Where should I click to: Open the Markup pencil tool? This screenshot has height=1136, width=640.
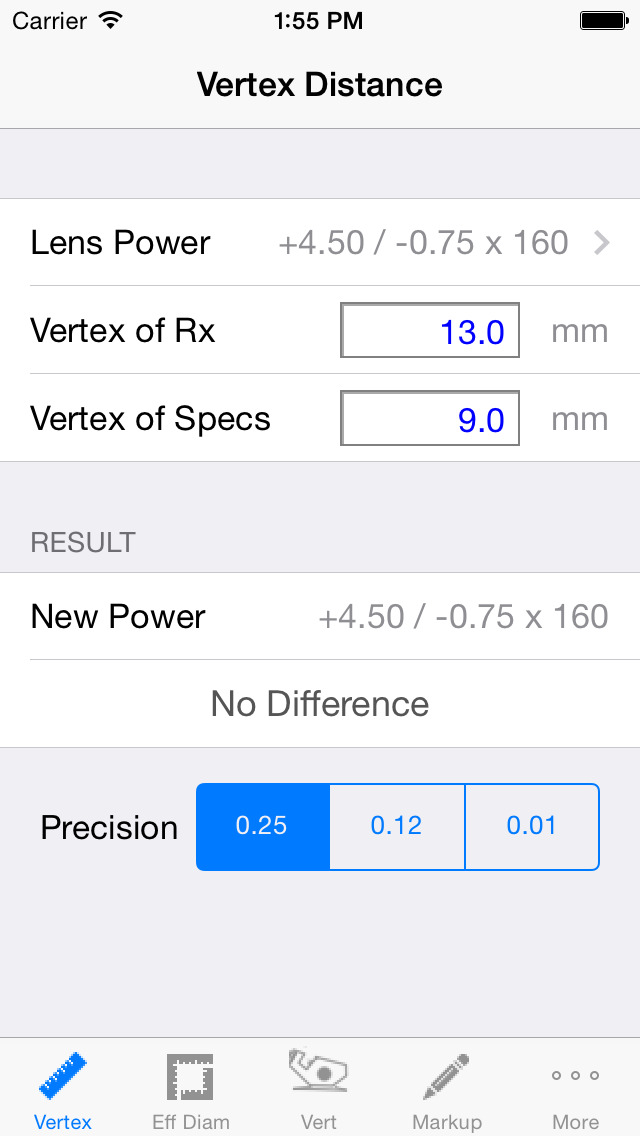pos(446,1075)
